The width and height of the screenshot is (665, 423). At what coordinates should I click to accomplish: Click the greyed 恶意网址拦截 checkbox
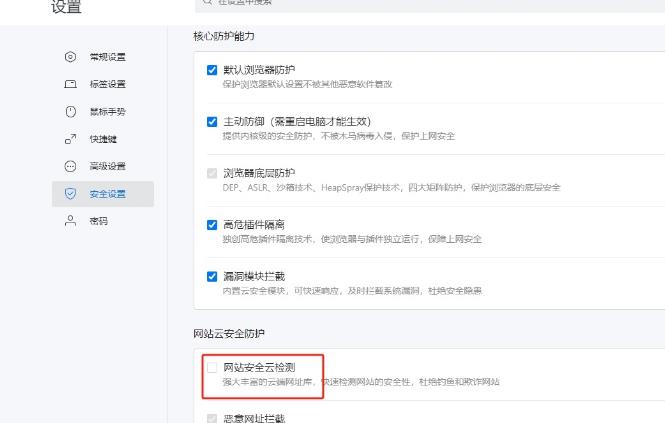pyautogui.click(x=212, y=419)
